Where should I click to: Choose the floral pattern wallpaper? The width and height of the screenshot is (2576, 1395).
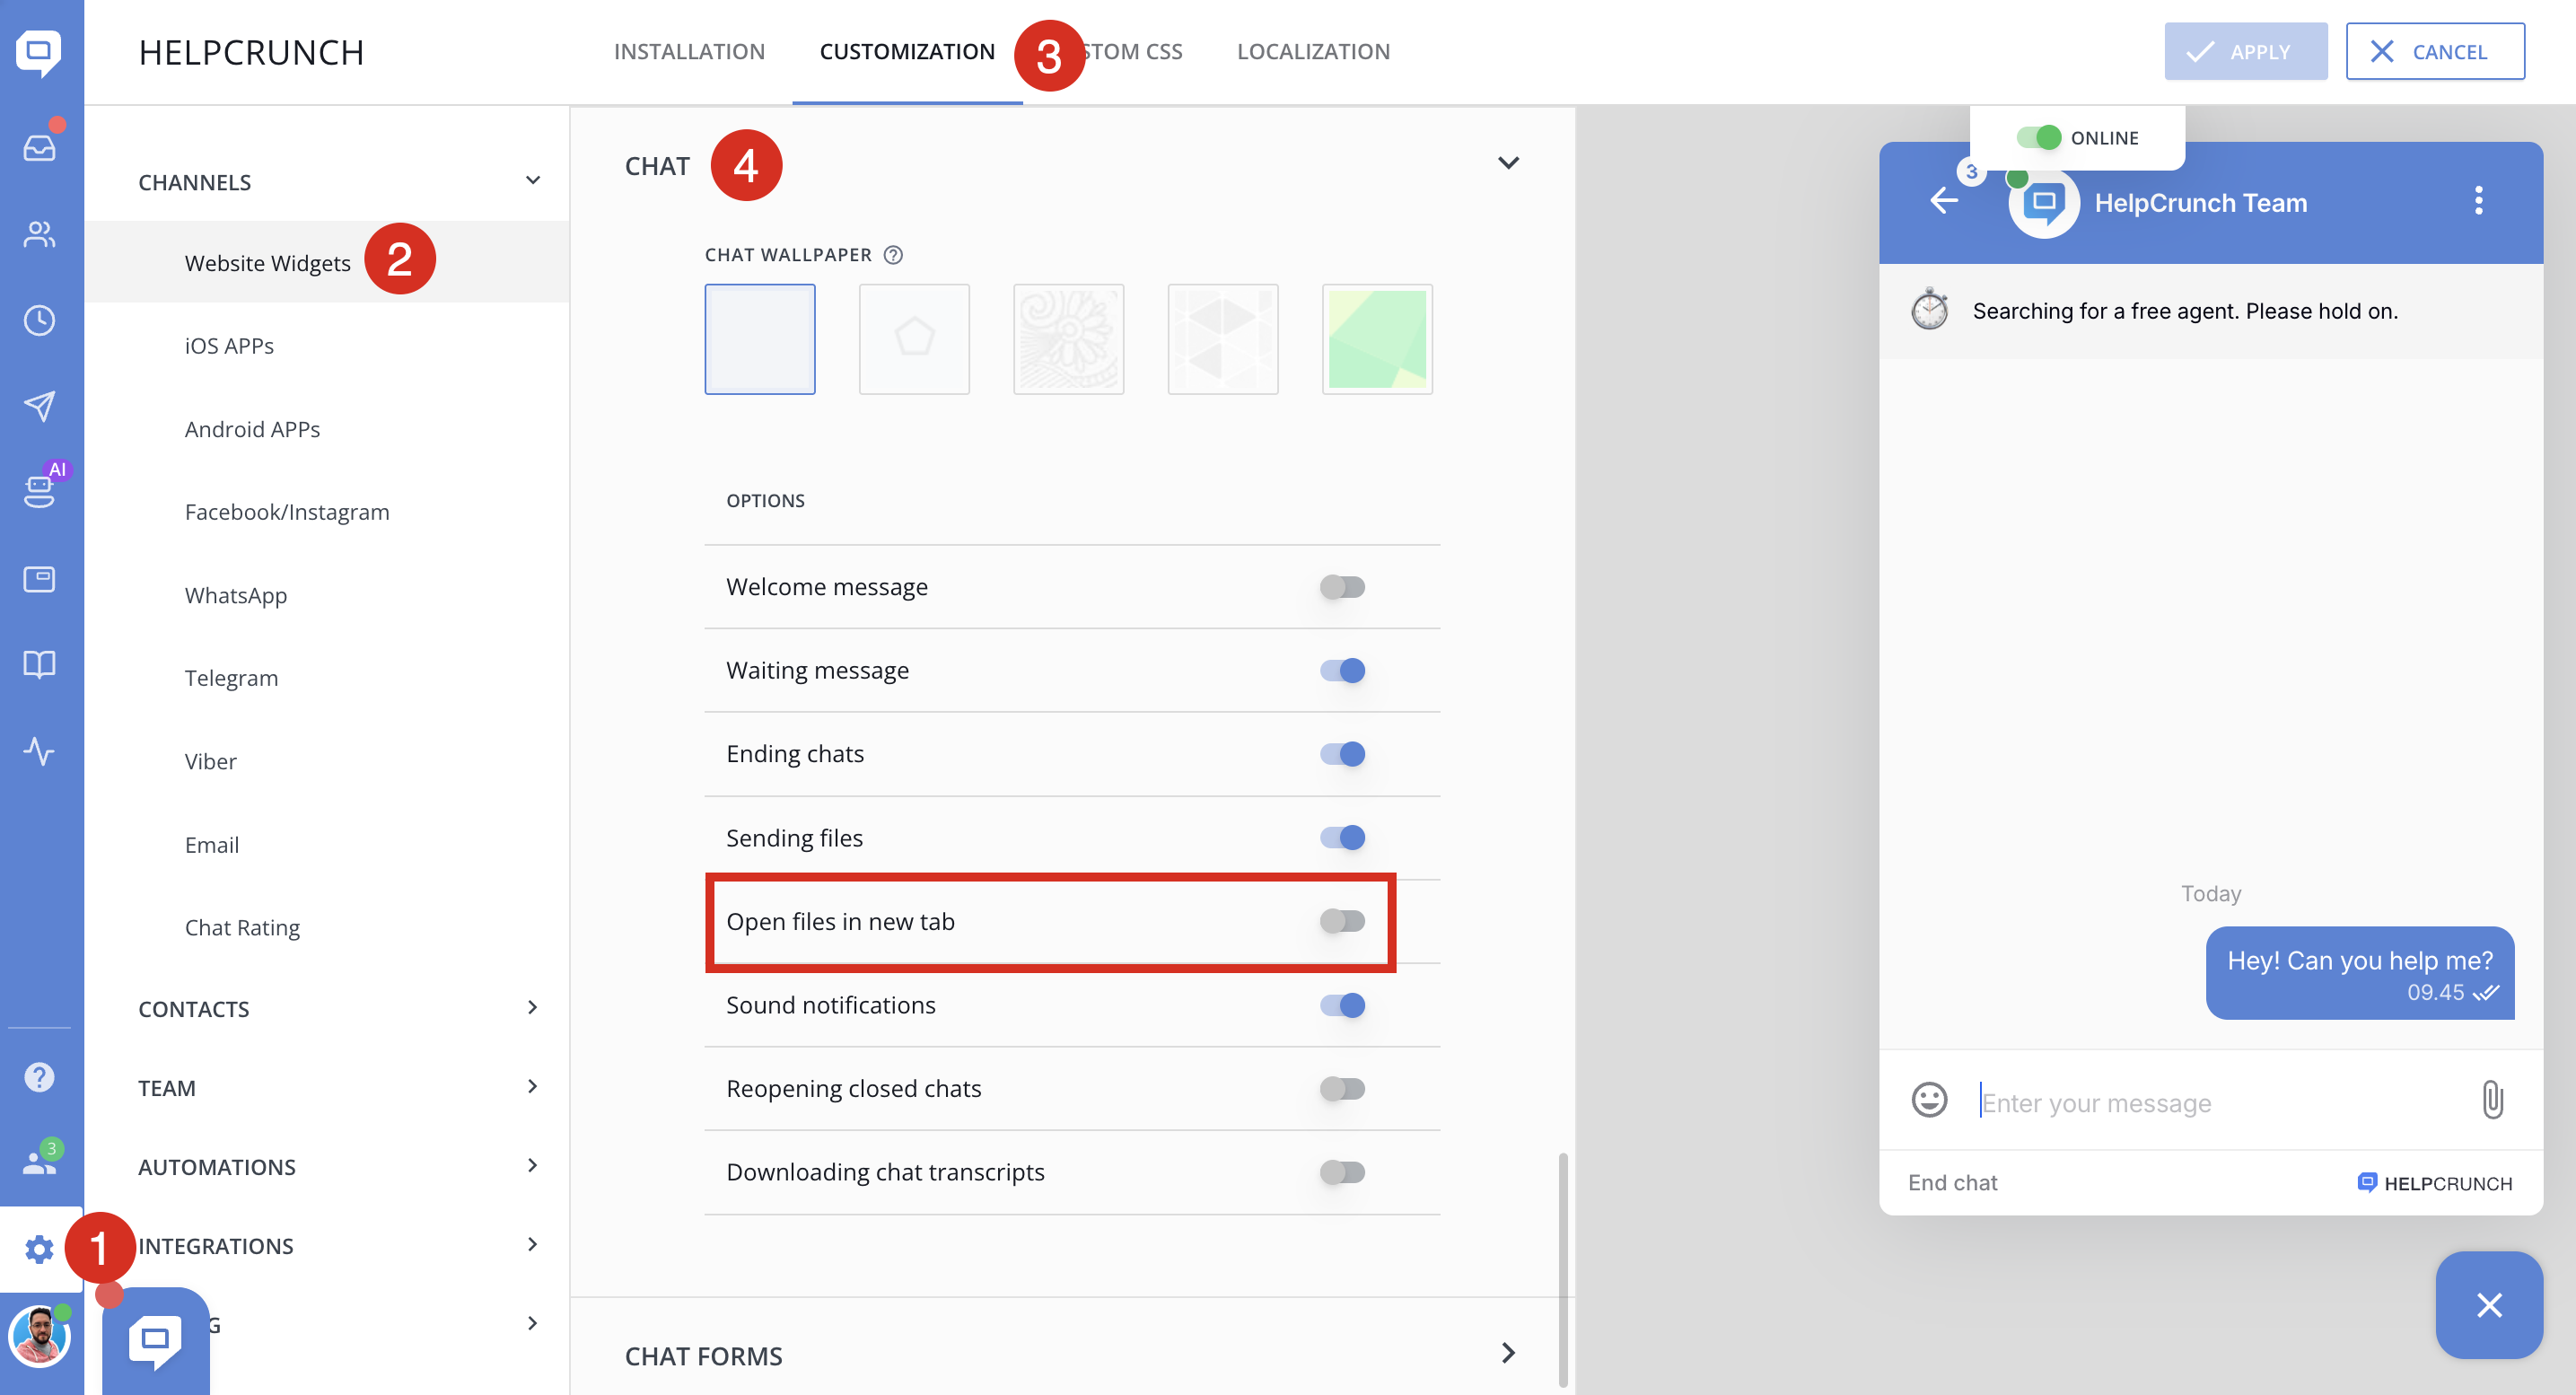1068,339
